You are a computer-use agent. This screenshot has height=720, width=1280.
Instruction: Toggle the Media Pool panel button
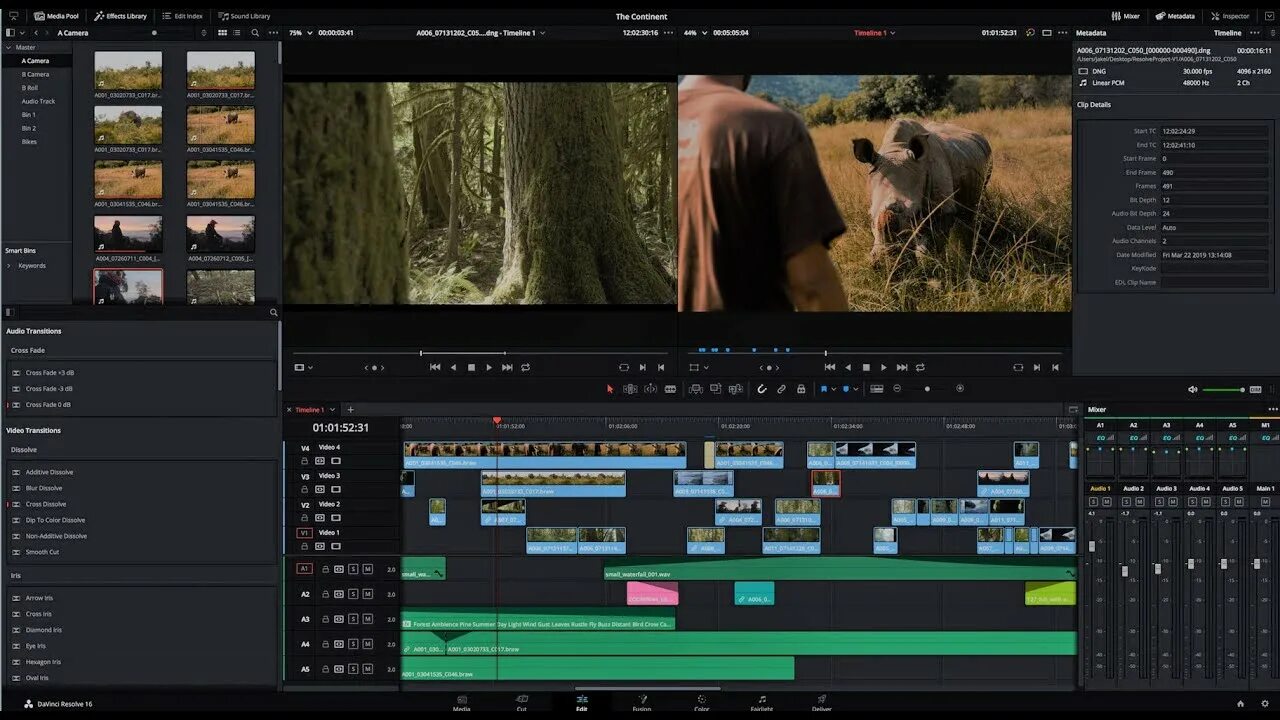point(56,16)
